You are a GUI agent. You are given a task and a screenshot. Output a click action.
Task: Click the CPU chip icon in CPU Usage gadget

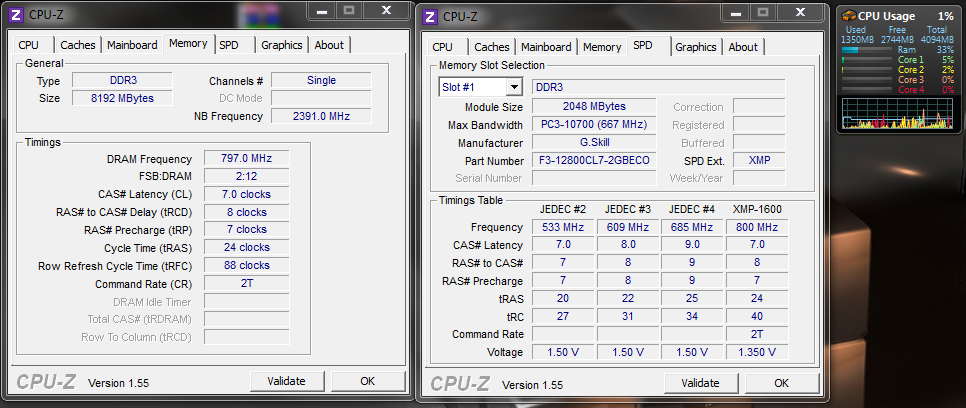848,16
